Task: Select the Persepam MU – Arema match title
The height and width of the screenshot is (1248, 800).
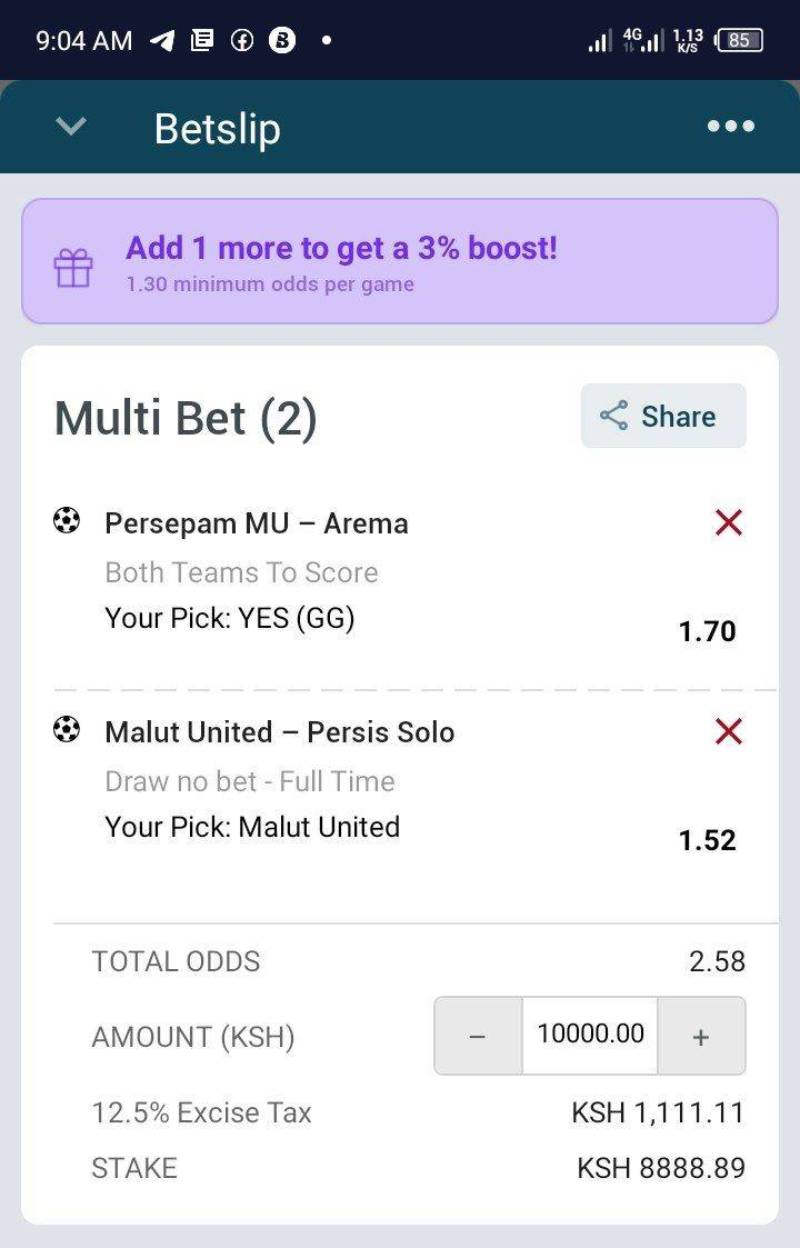Action: (x=256, y=523)
